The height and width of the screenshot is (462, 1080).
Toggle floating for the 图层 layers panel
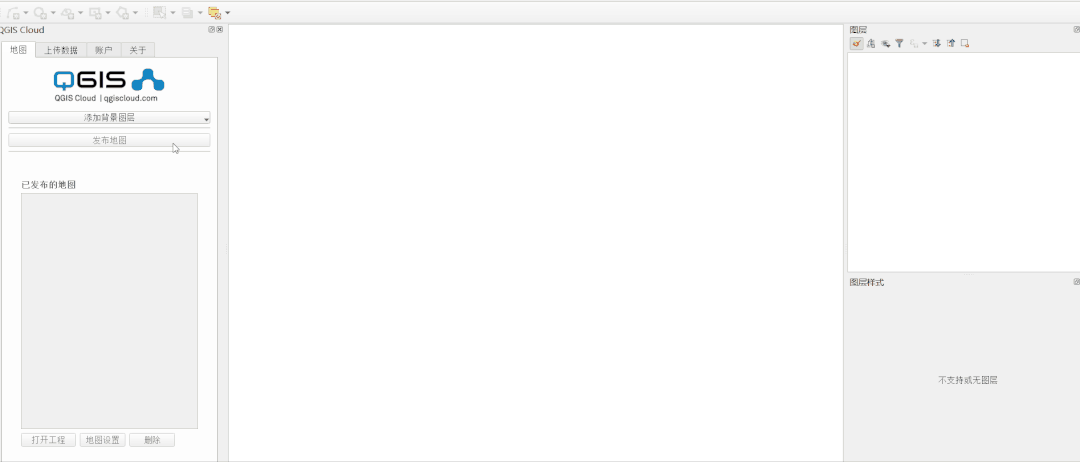tap(1077, 30)
